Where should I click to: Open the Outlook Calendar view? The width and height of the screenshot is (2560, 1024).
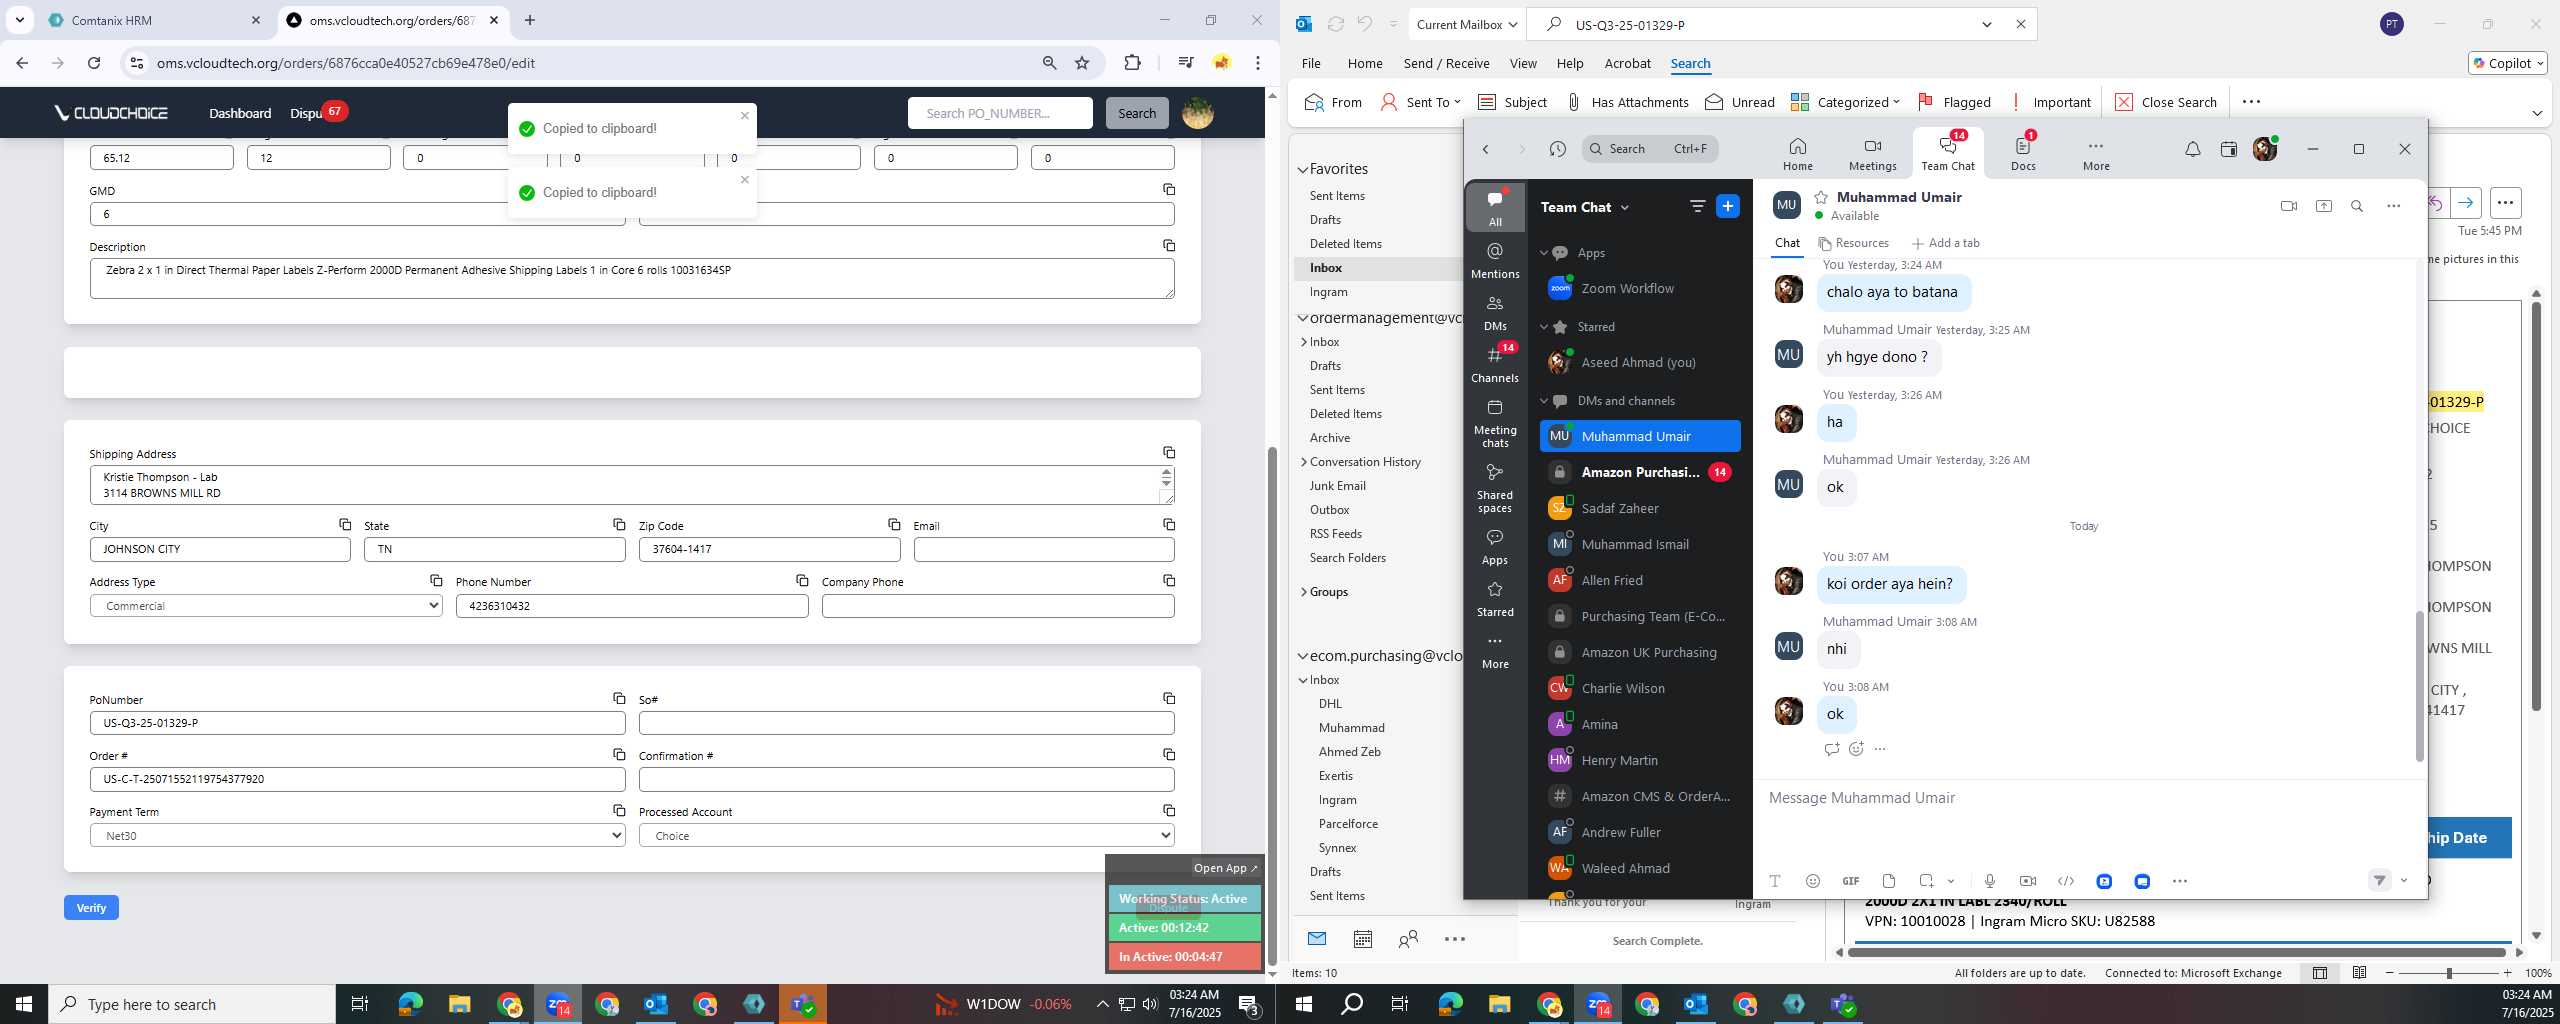tap(1362, 939)
